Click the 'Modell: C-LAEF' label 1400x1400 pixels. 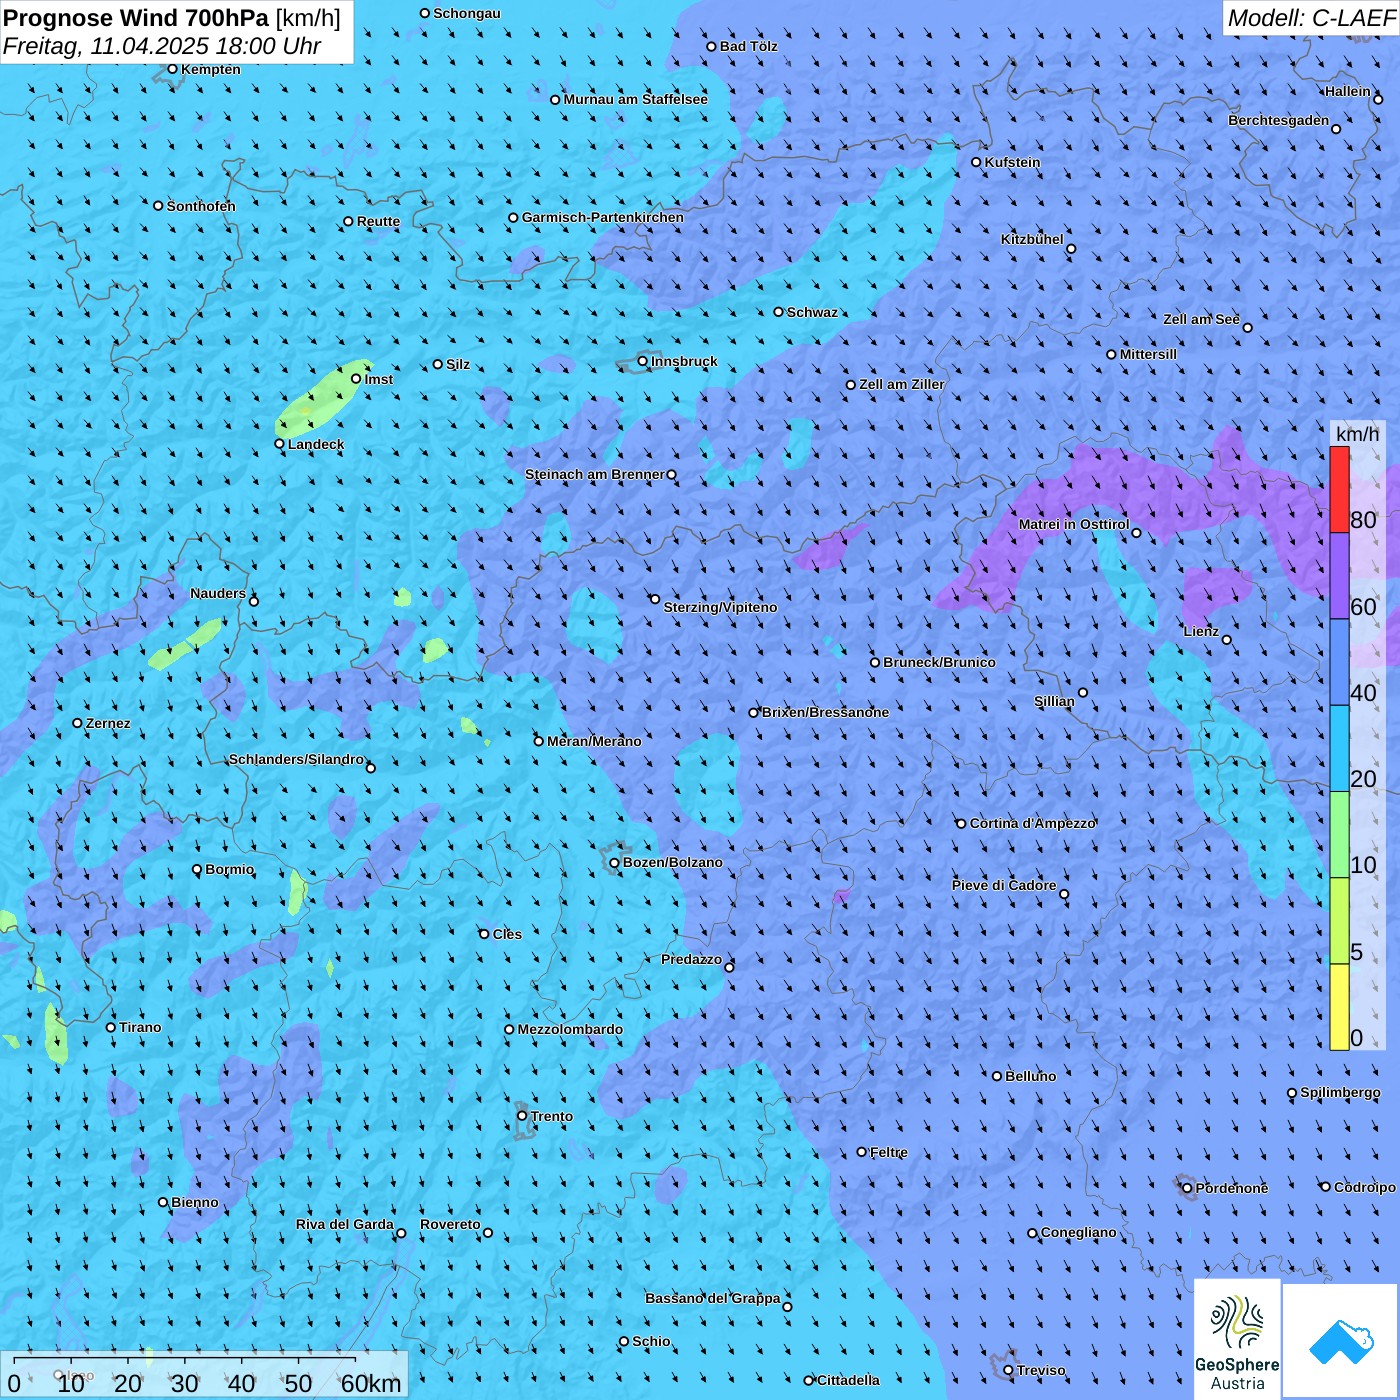point(1311,18)
